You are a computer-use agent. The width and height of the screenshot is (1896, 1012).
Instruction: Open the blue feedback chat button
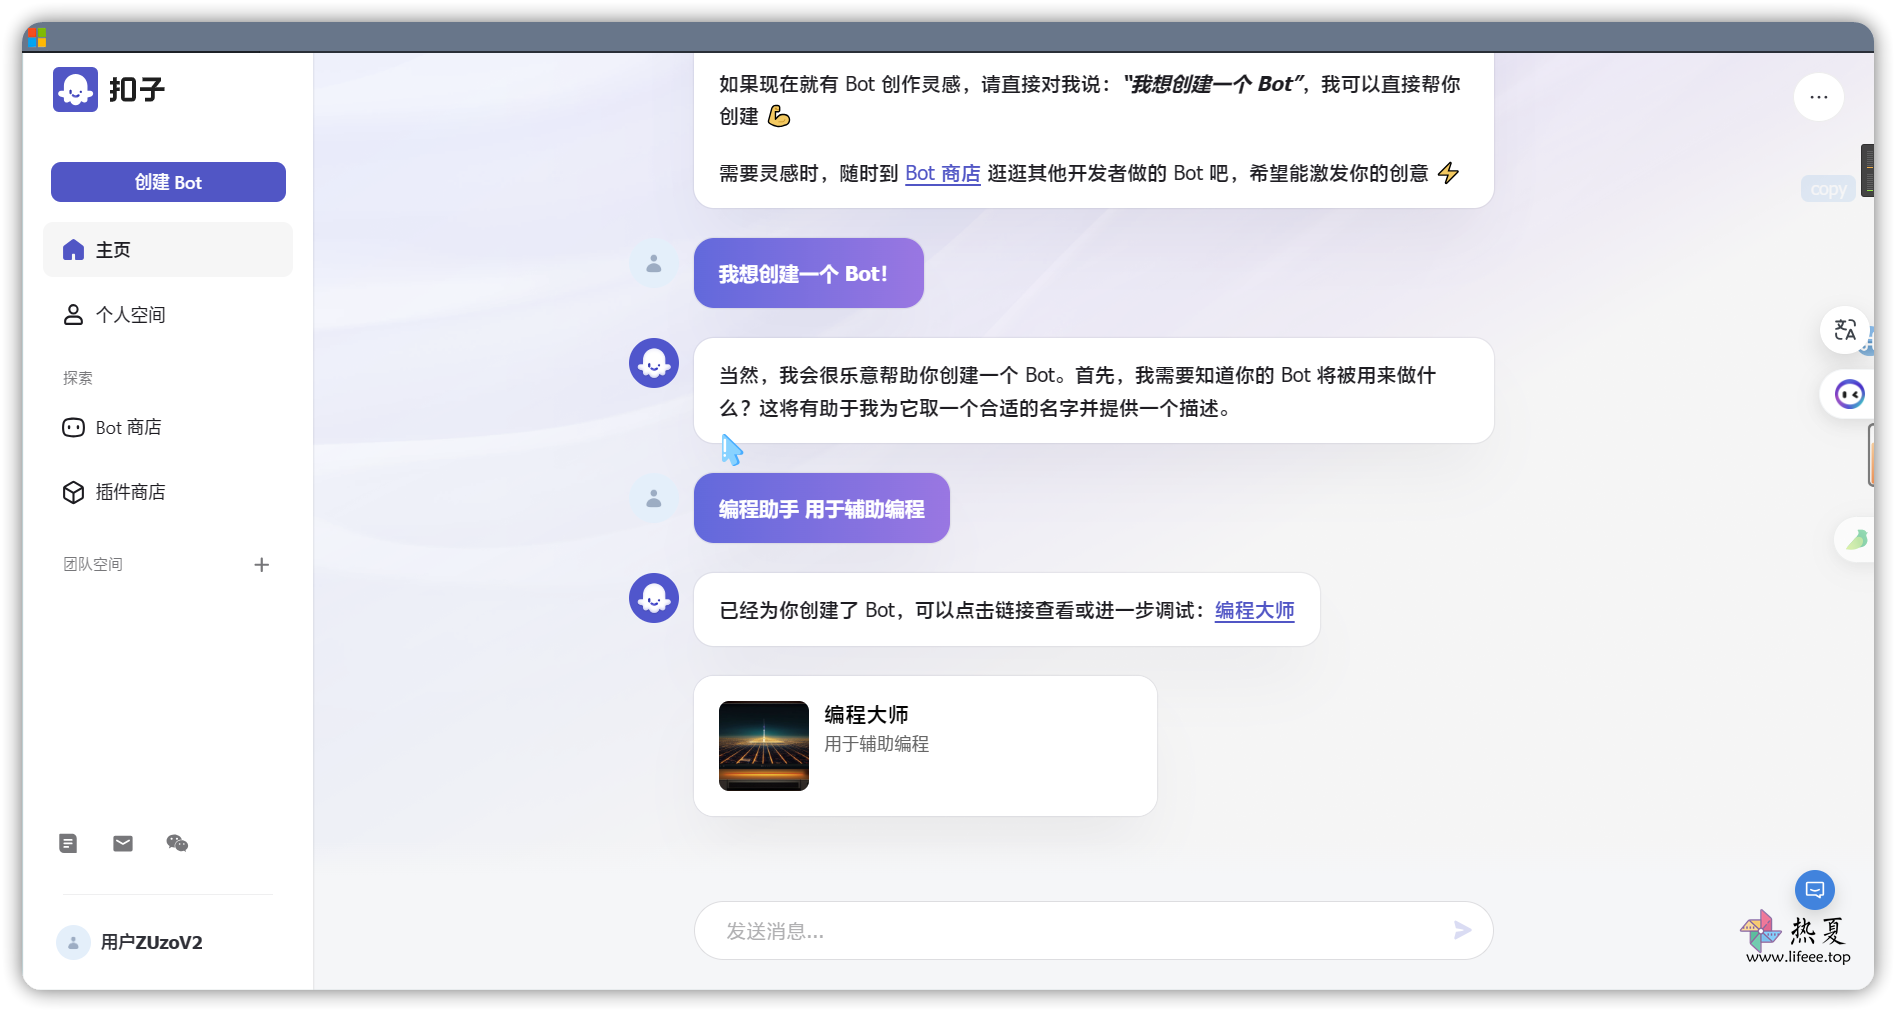[x=1814, y=890]
